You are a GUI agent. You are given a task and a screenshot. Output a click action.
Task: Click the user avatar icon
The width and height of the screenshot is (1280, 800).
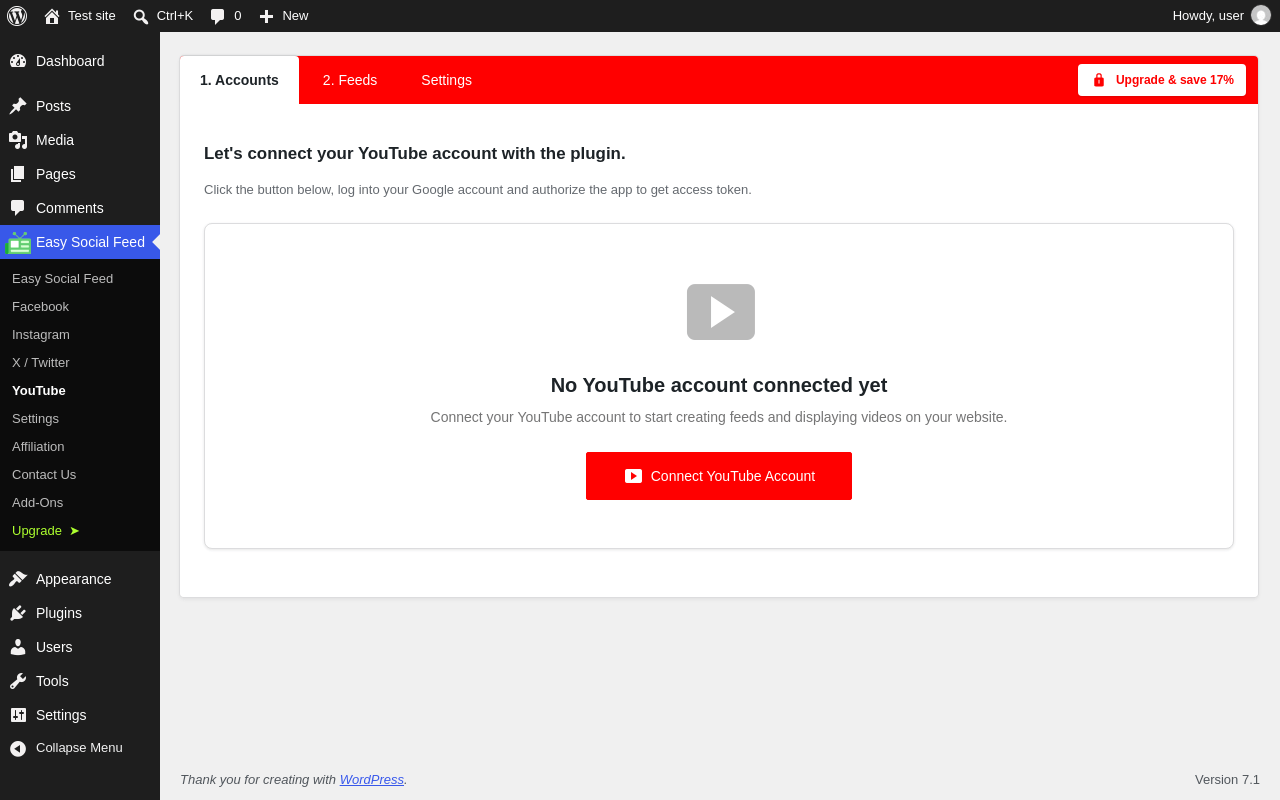[x=1261, y=15]
